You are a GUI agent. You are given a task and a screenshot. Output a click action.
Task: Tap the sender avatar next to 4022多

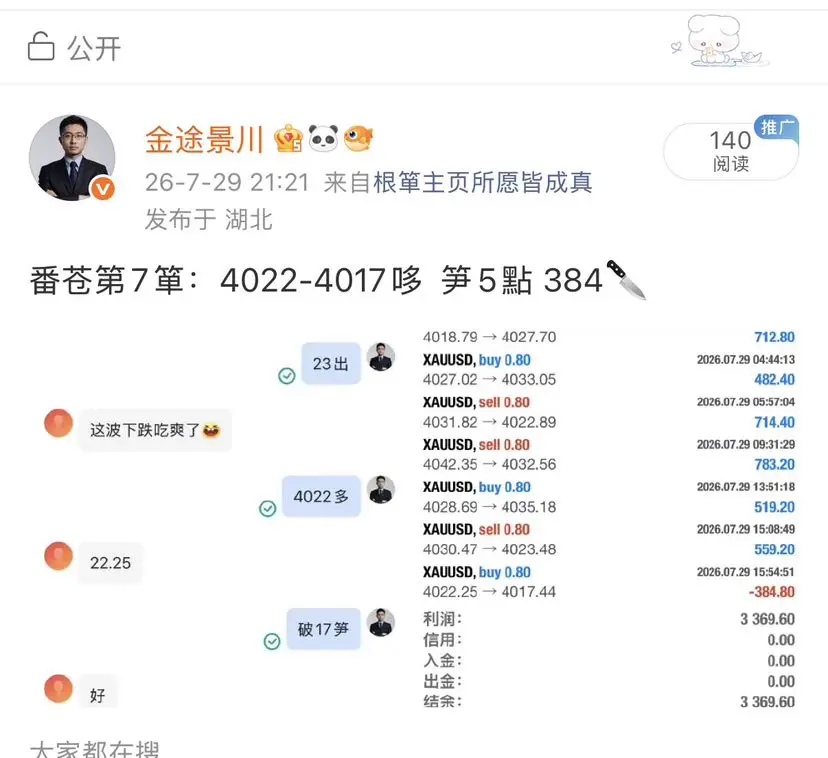tap(381, 489)
